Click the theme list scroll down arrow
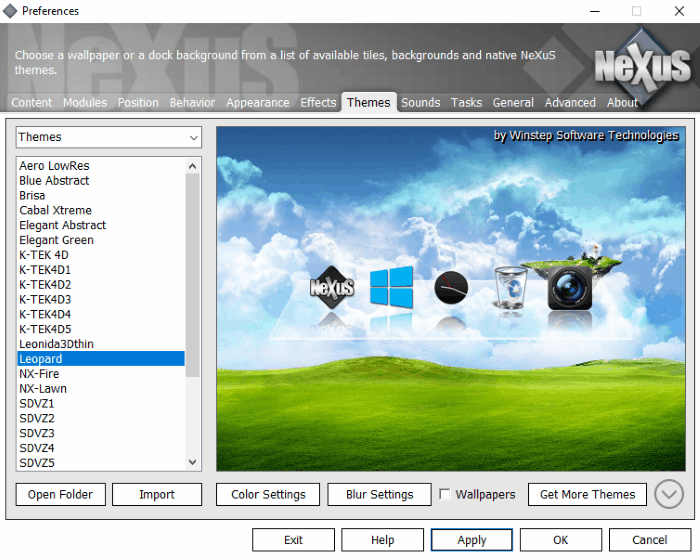Image resolution: width=700 pixels, height=560 pixels. pos(192,462)
